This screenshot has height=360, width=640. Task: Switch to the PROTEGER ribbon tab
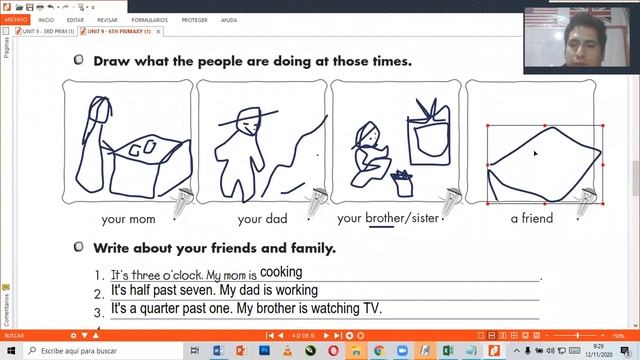coord(194,20)
